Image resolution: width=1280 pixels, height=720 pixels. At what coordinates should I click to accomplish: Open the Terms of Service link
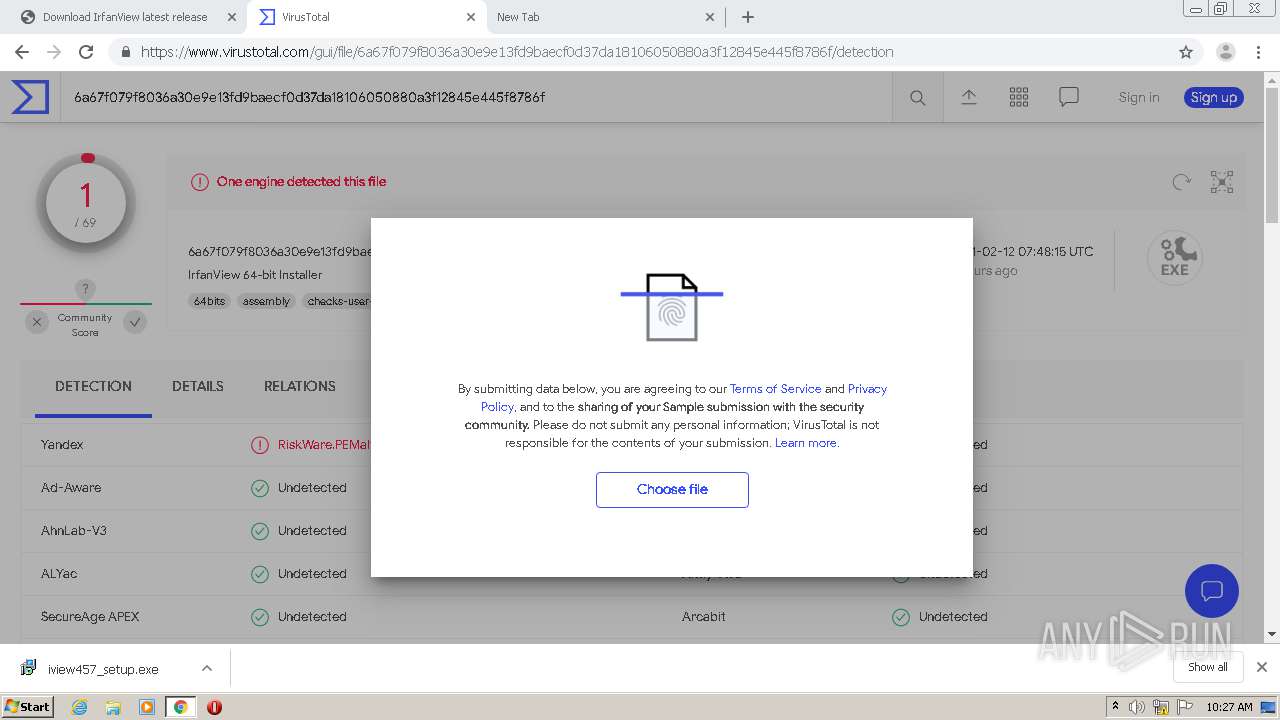(x=775, y=389)
